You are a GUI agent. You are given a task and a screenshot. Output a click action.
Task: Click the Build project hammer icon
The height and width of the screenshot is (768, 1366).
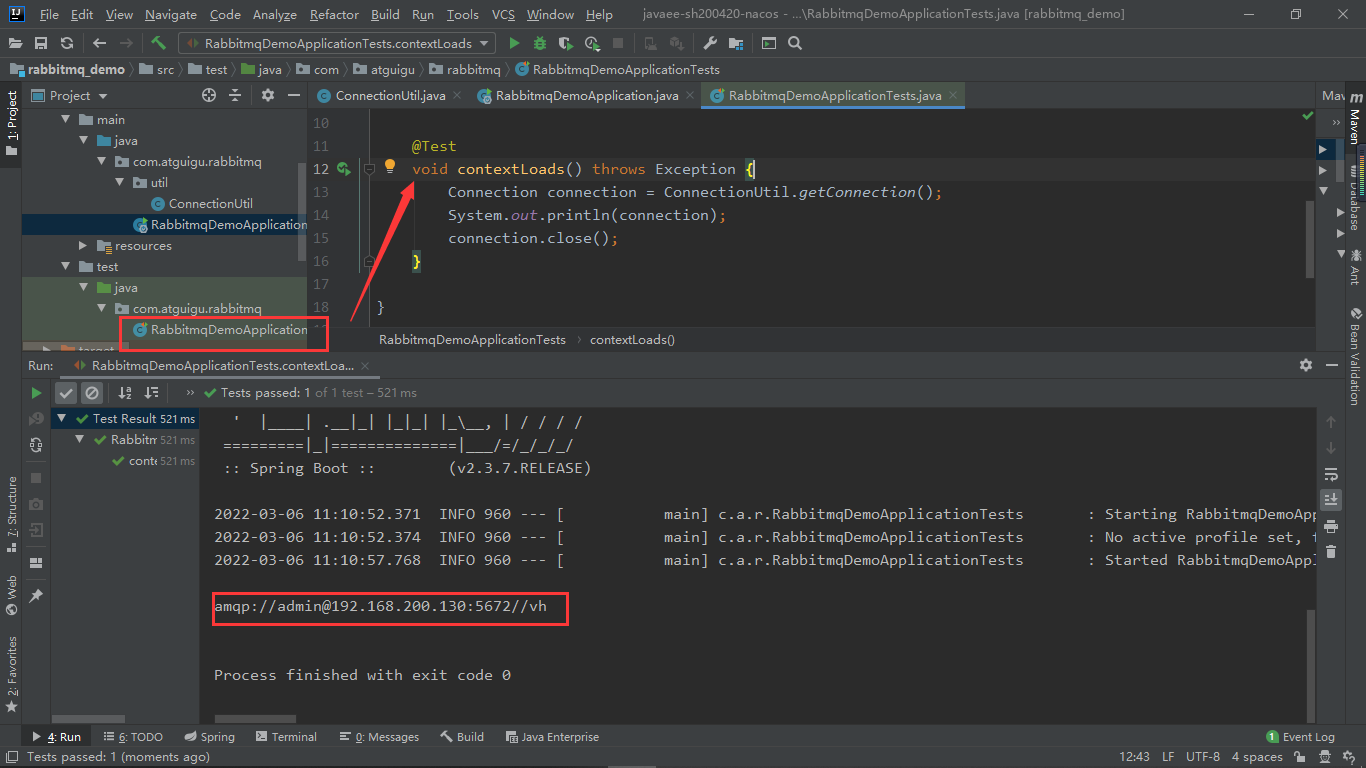(x=158, y=43)
